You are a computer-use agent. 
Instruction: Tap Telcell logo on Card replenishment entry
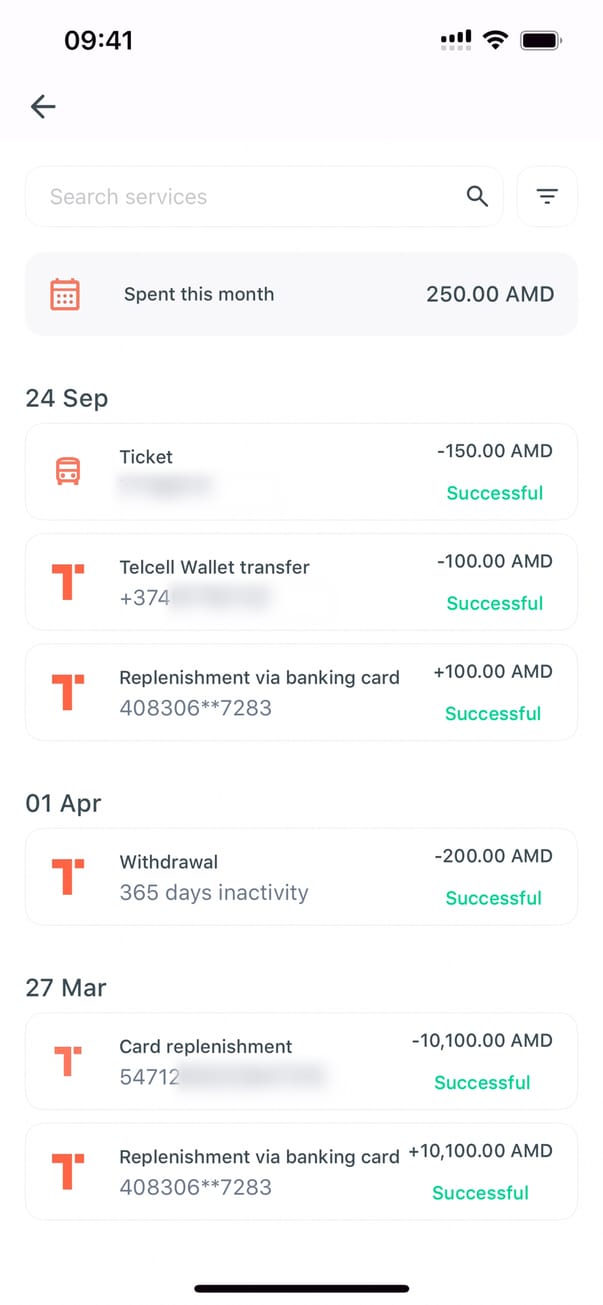67,1061
